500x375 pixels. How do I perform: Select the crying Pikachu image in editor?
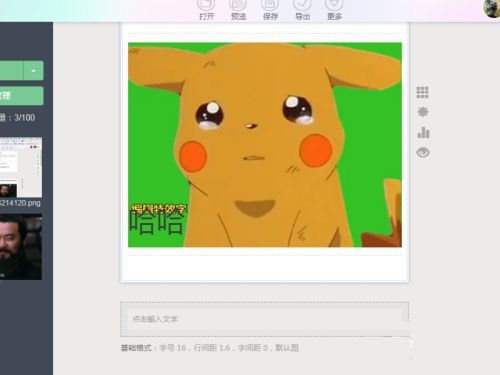pyautogui.click(x=265, y=145)
